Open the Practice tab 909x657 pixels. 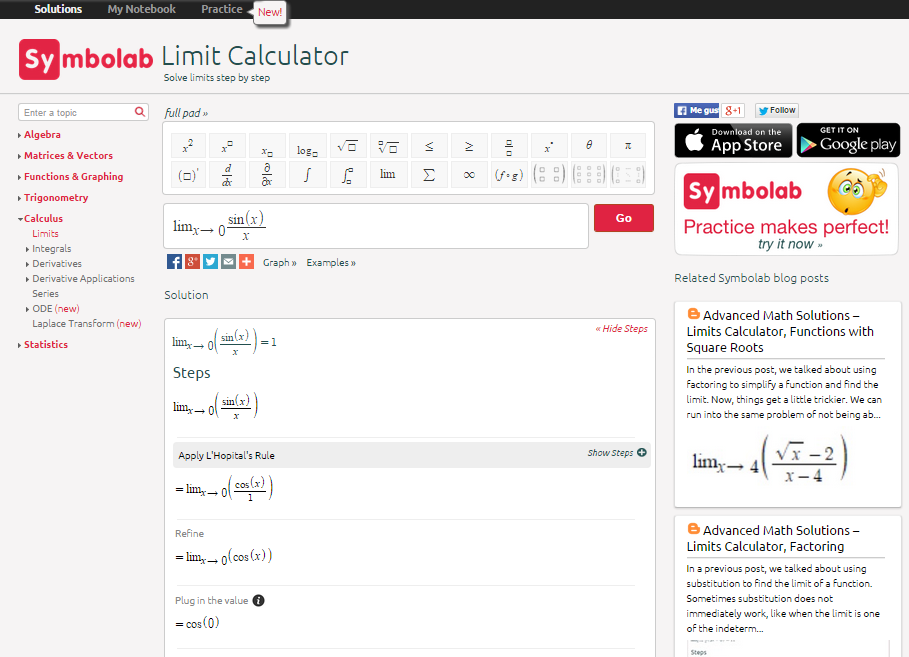pos(221,9)
